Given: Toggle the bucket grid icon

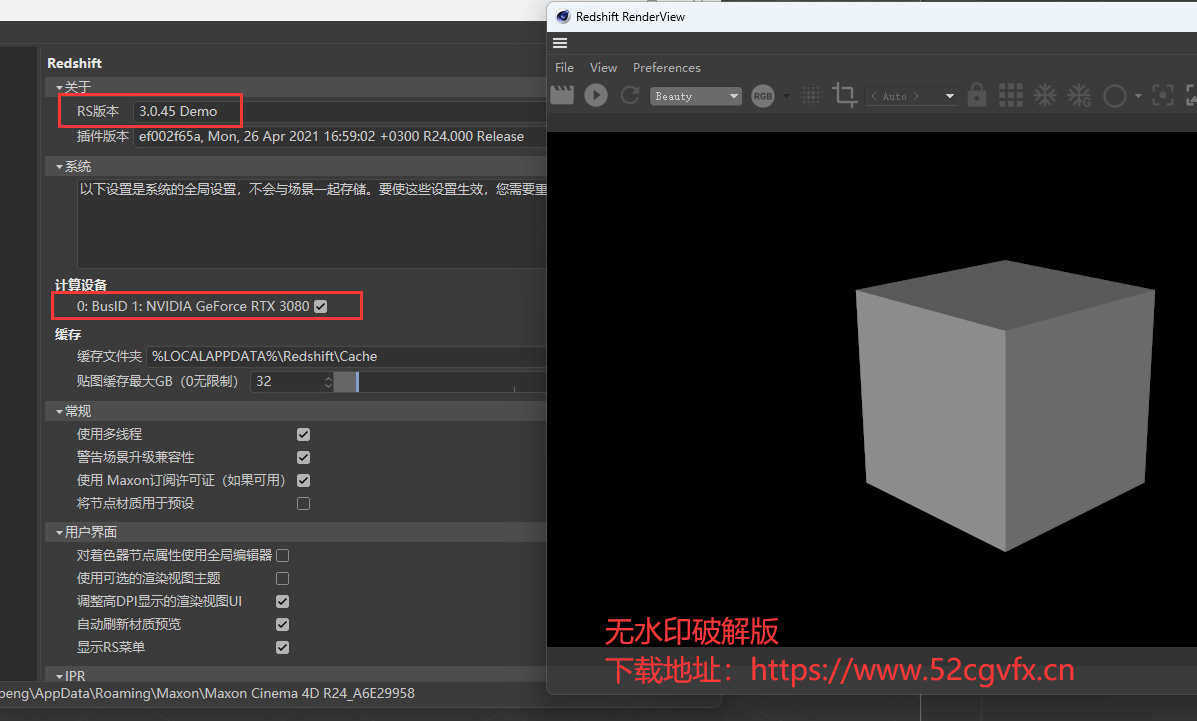Looking at the screenshot, I should pyautogui.click(x=1011, y=95).
